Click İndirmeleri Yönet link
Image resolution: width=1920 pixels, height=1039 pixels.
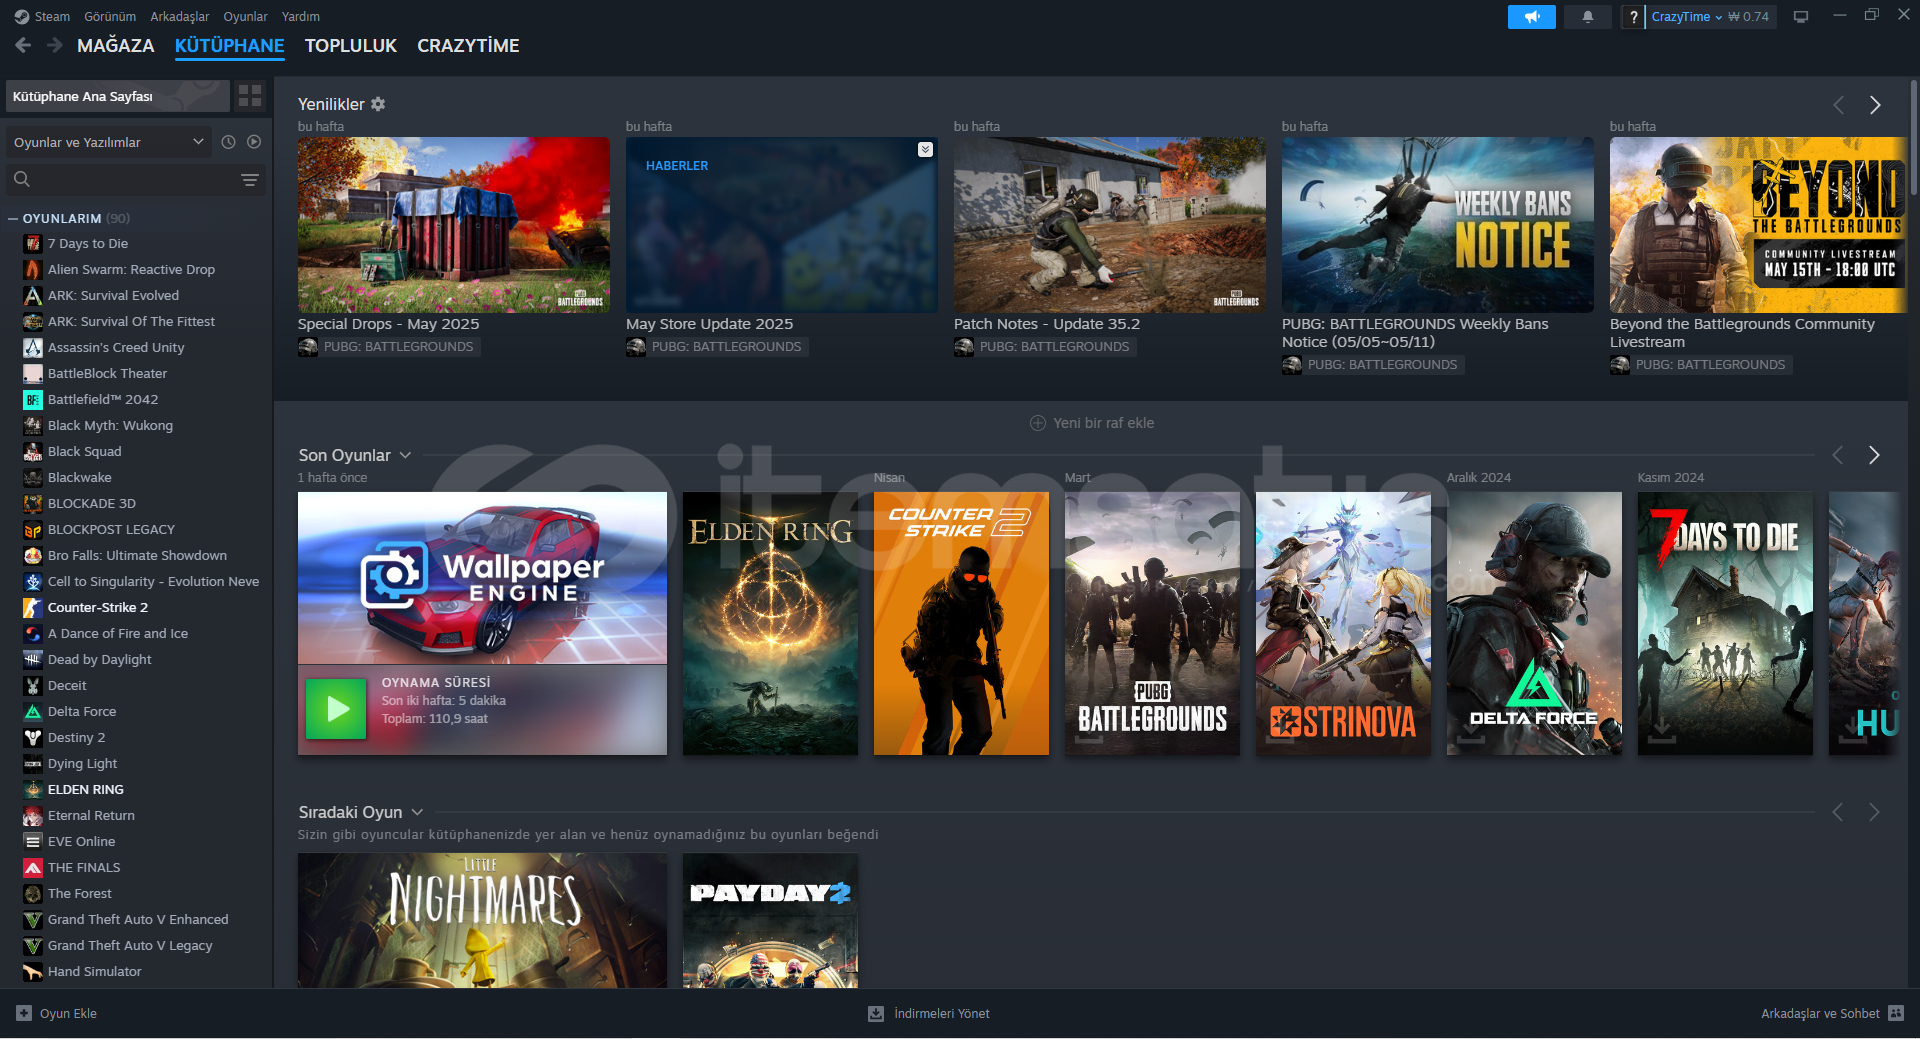pos(942,1013)
